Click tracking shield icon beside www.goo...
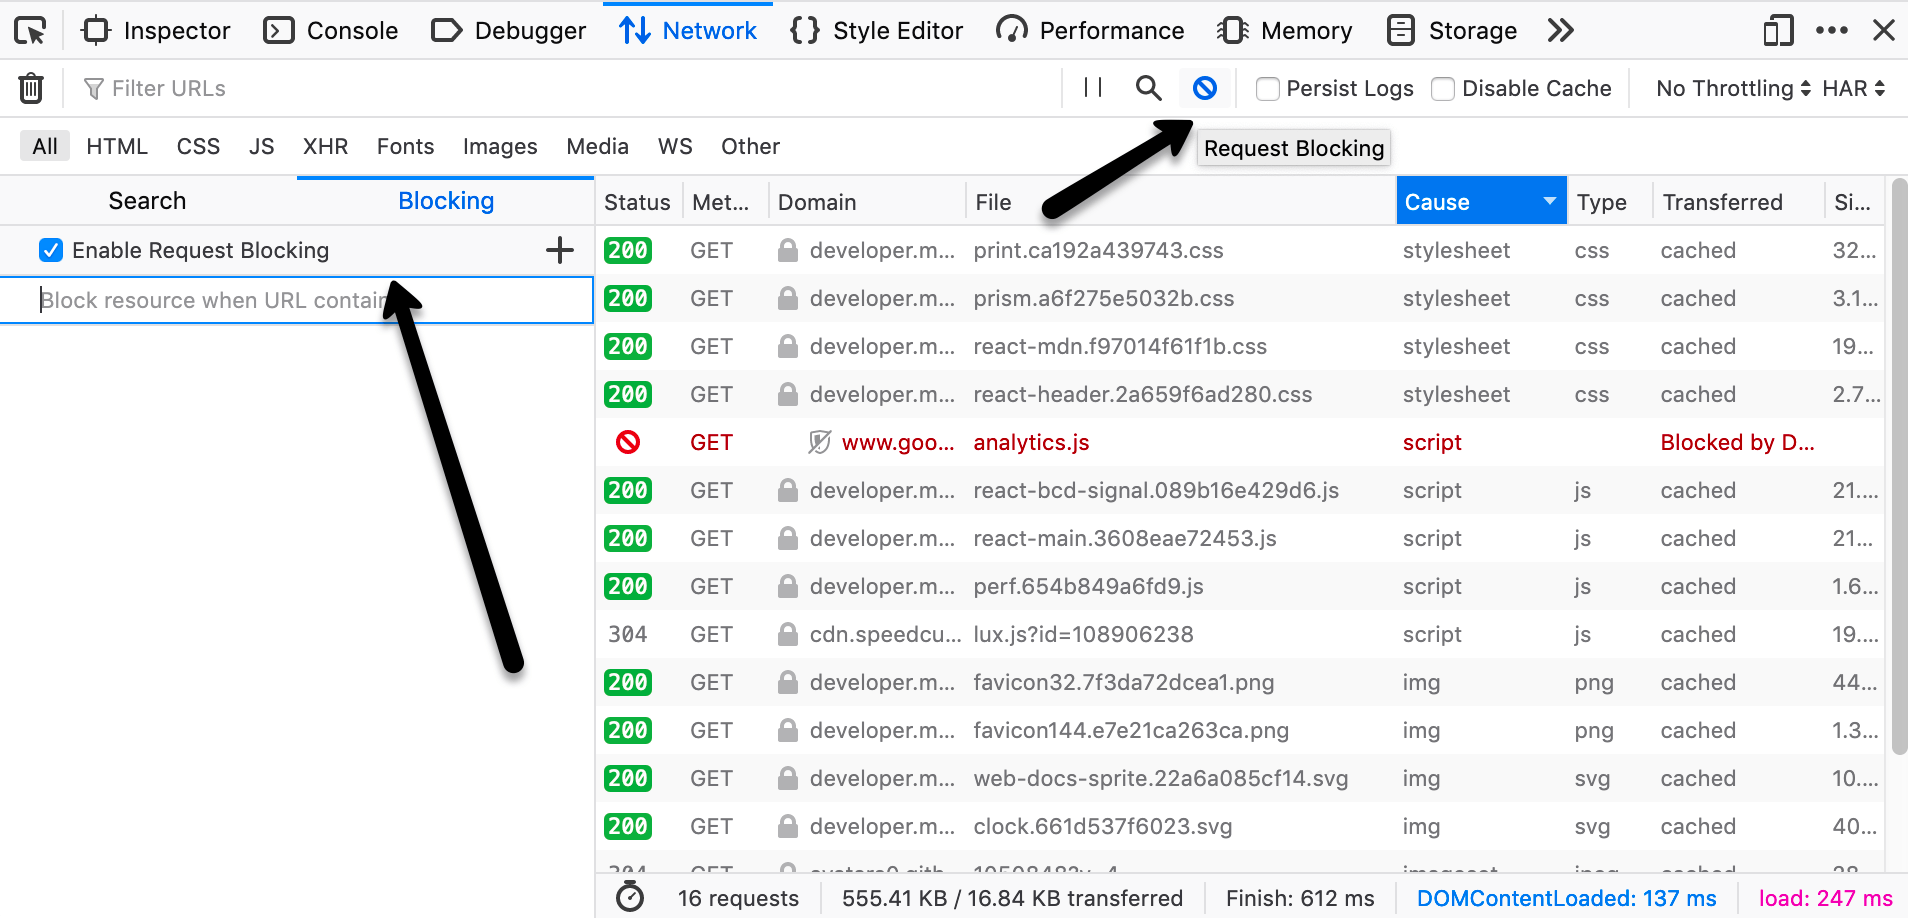This screenshot has height=918, width=1908. click(x=820, y=442)
